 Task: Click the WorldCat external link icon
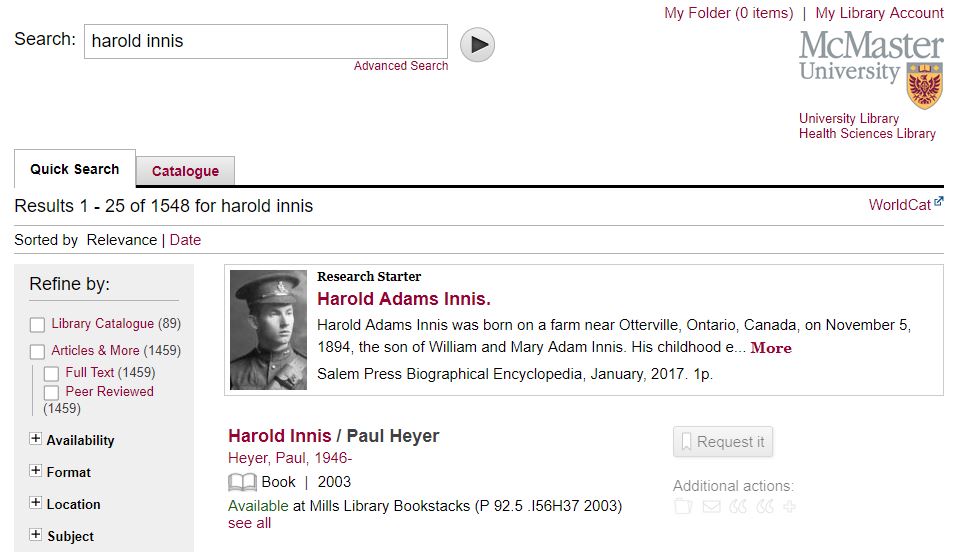point(938,203)
